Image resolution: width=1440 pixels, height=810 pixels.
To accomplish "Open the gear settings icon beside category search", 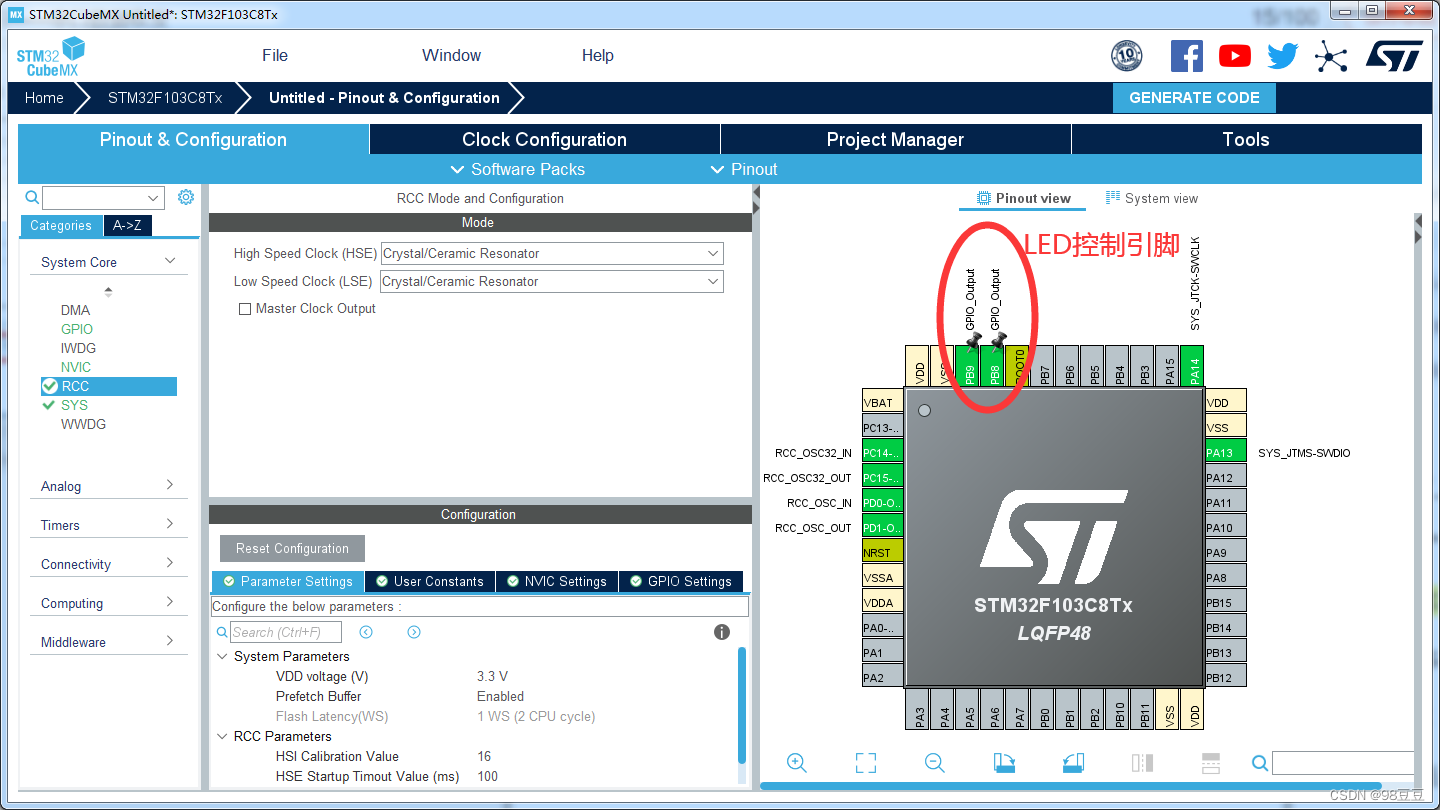I will [x=186, y=197].
